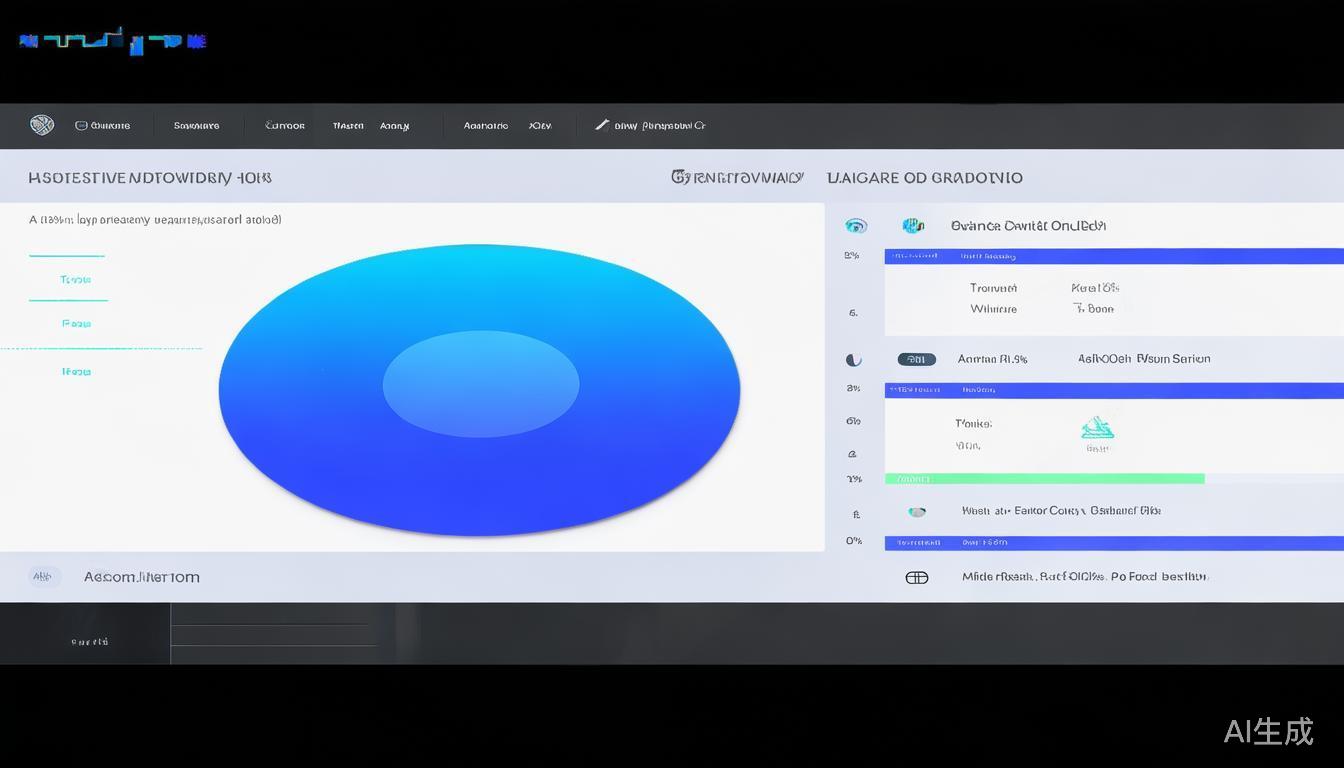Click the grid icon in bottom right row
Screen dimensions: 1344x768
pos(916,577)
